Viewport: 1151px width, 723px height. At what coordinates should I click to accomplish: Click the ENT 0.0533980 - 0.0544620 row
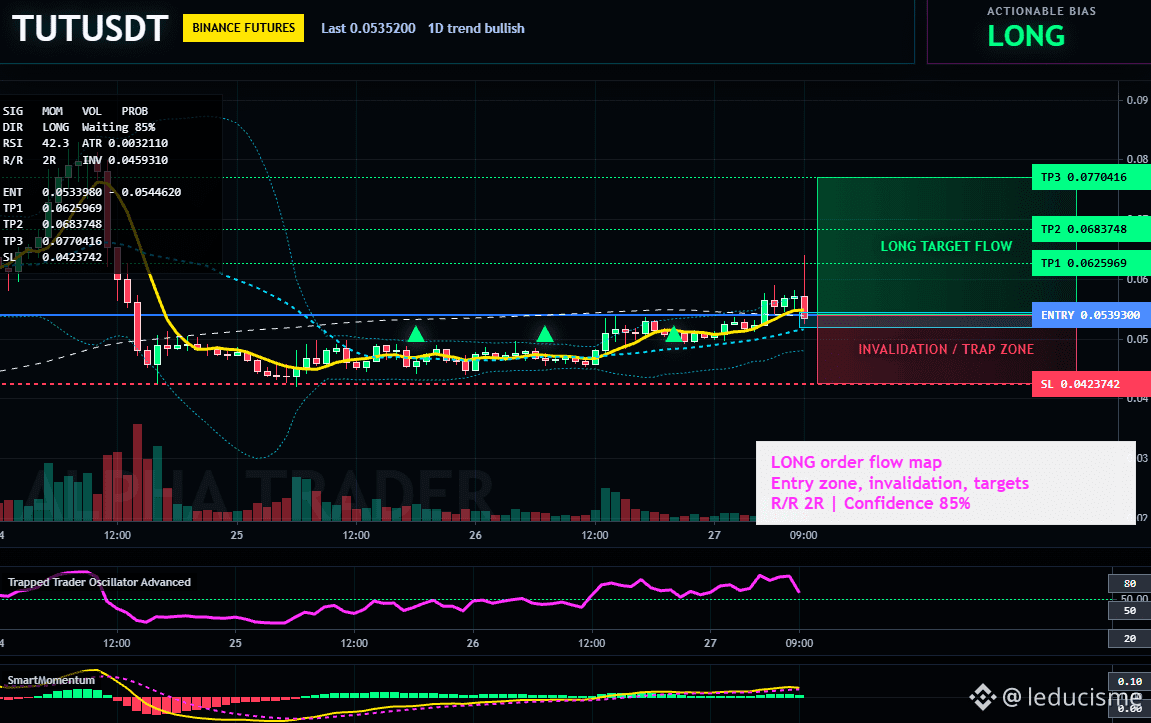92,192
